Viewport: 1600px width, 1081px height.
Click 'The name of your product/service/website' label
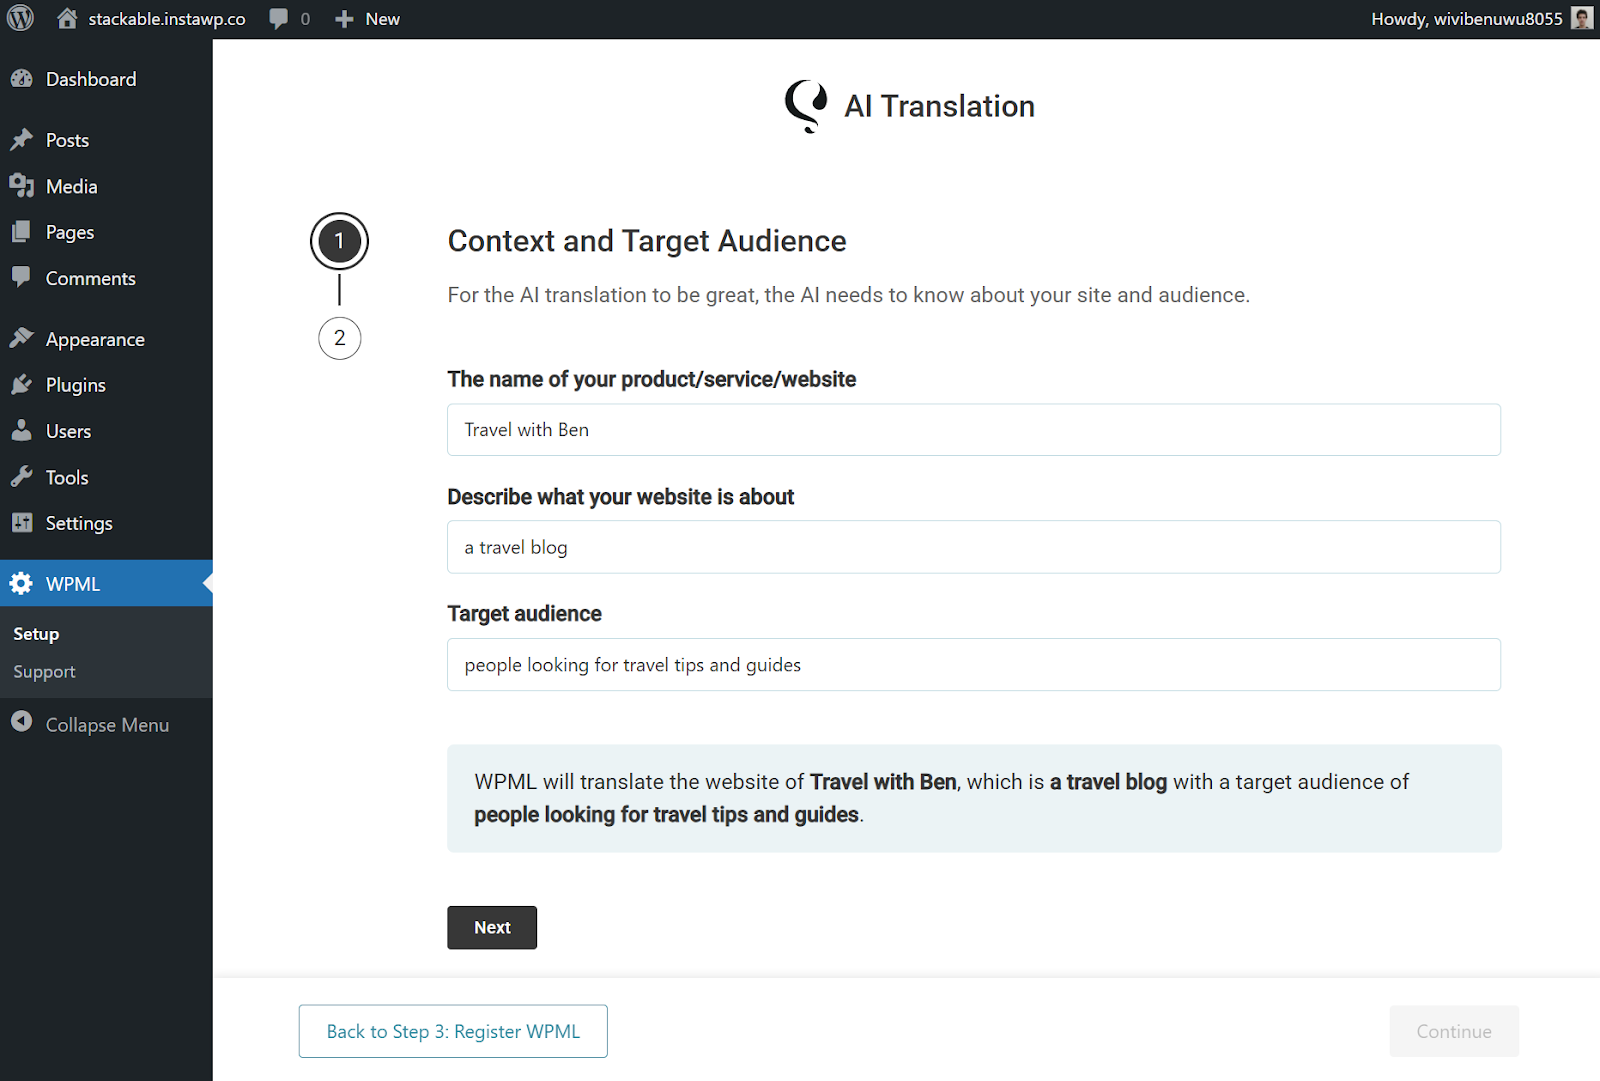[x=652, y=379]
